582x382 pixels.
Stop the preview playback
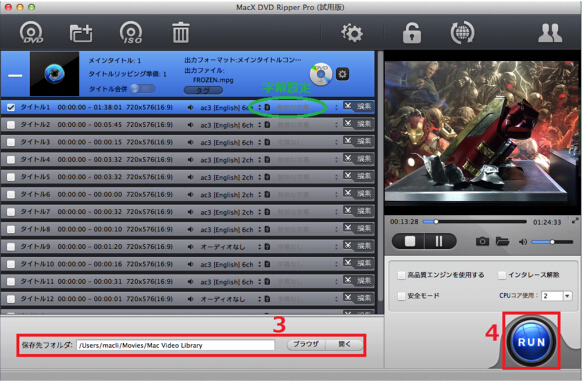pyautogui.click(x=410, y=242)
